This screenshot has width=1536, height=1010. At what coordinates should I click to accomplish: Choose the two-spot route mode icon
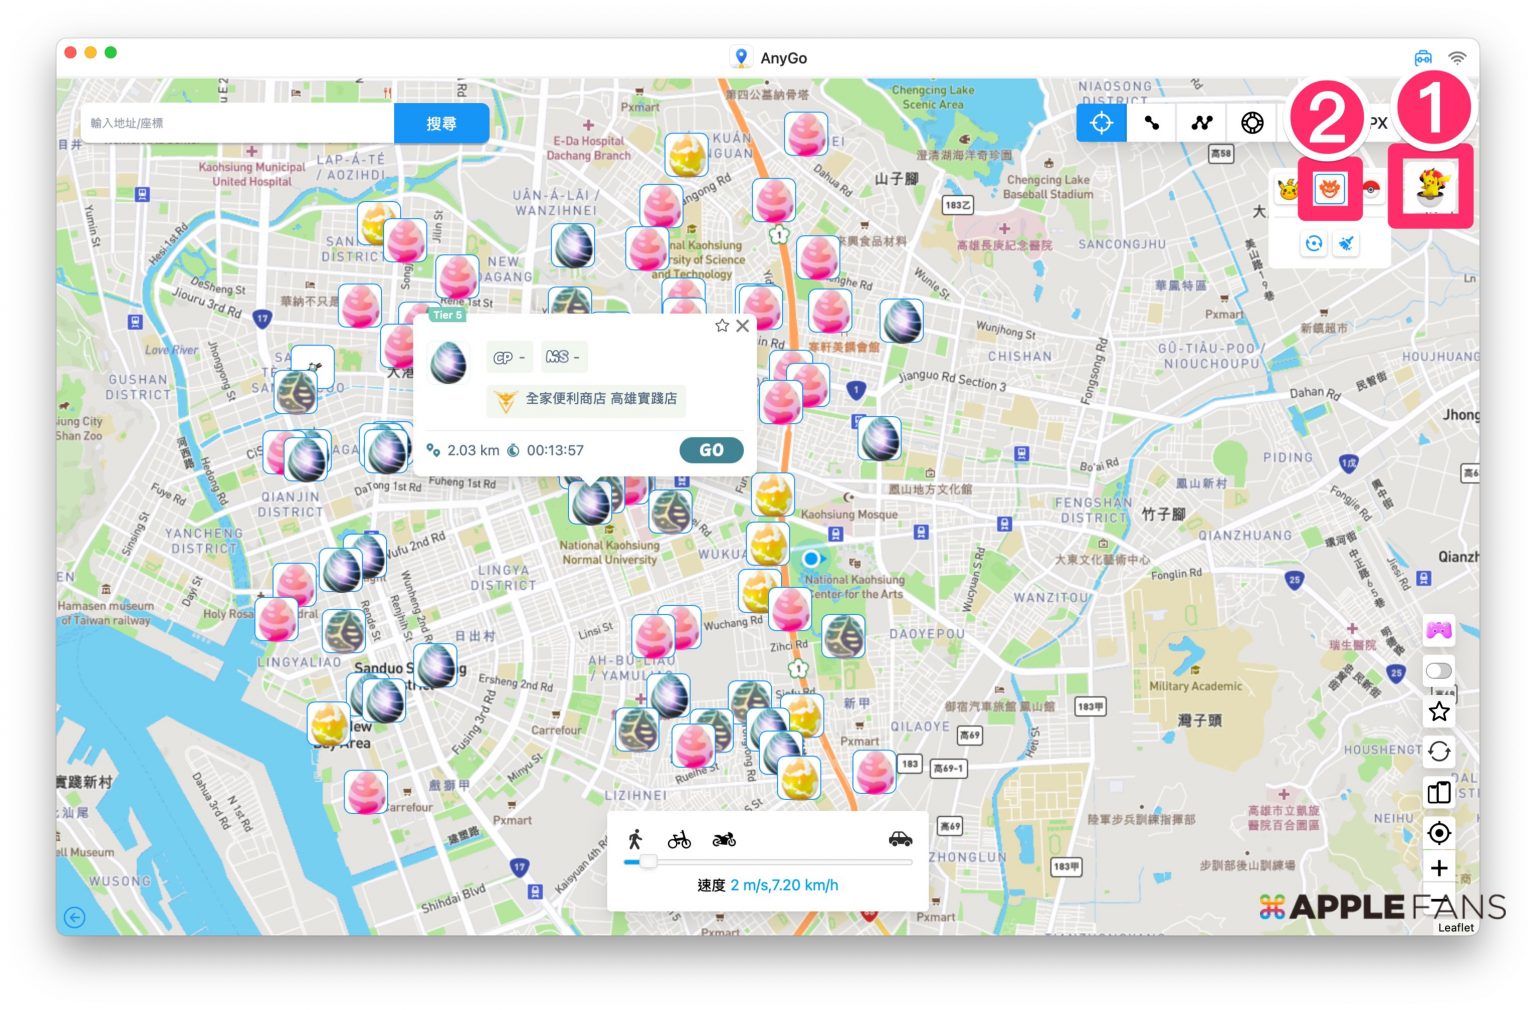click(1152, 123)
